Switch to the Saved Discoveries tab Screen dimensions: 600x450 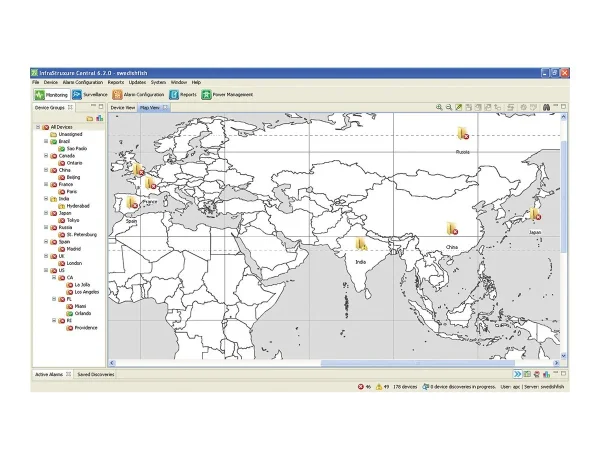(x=96, y=374)
